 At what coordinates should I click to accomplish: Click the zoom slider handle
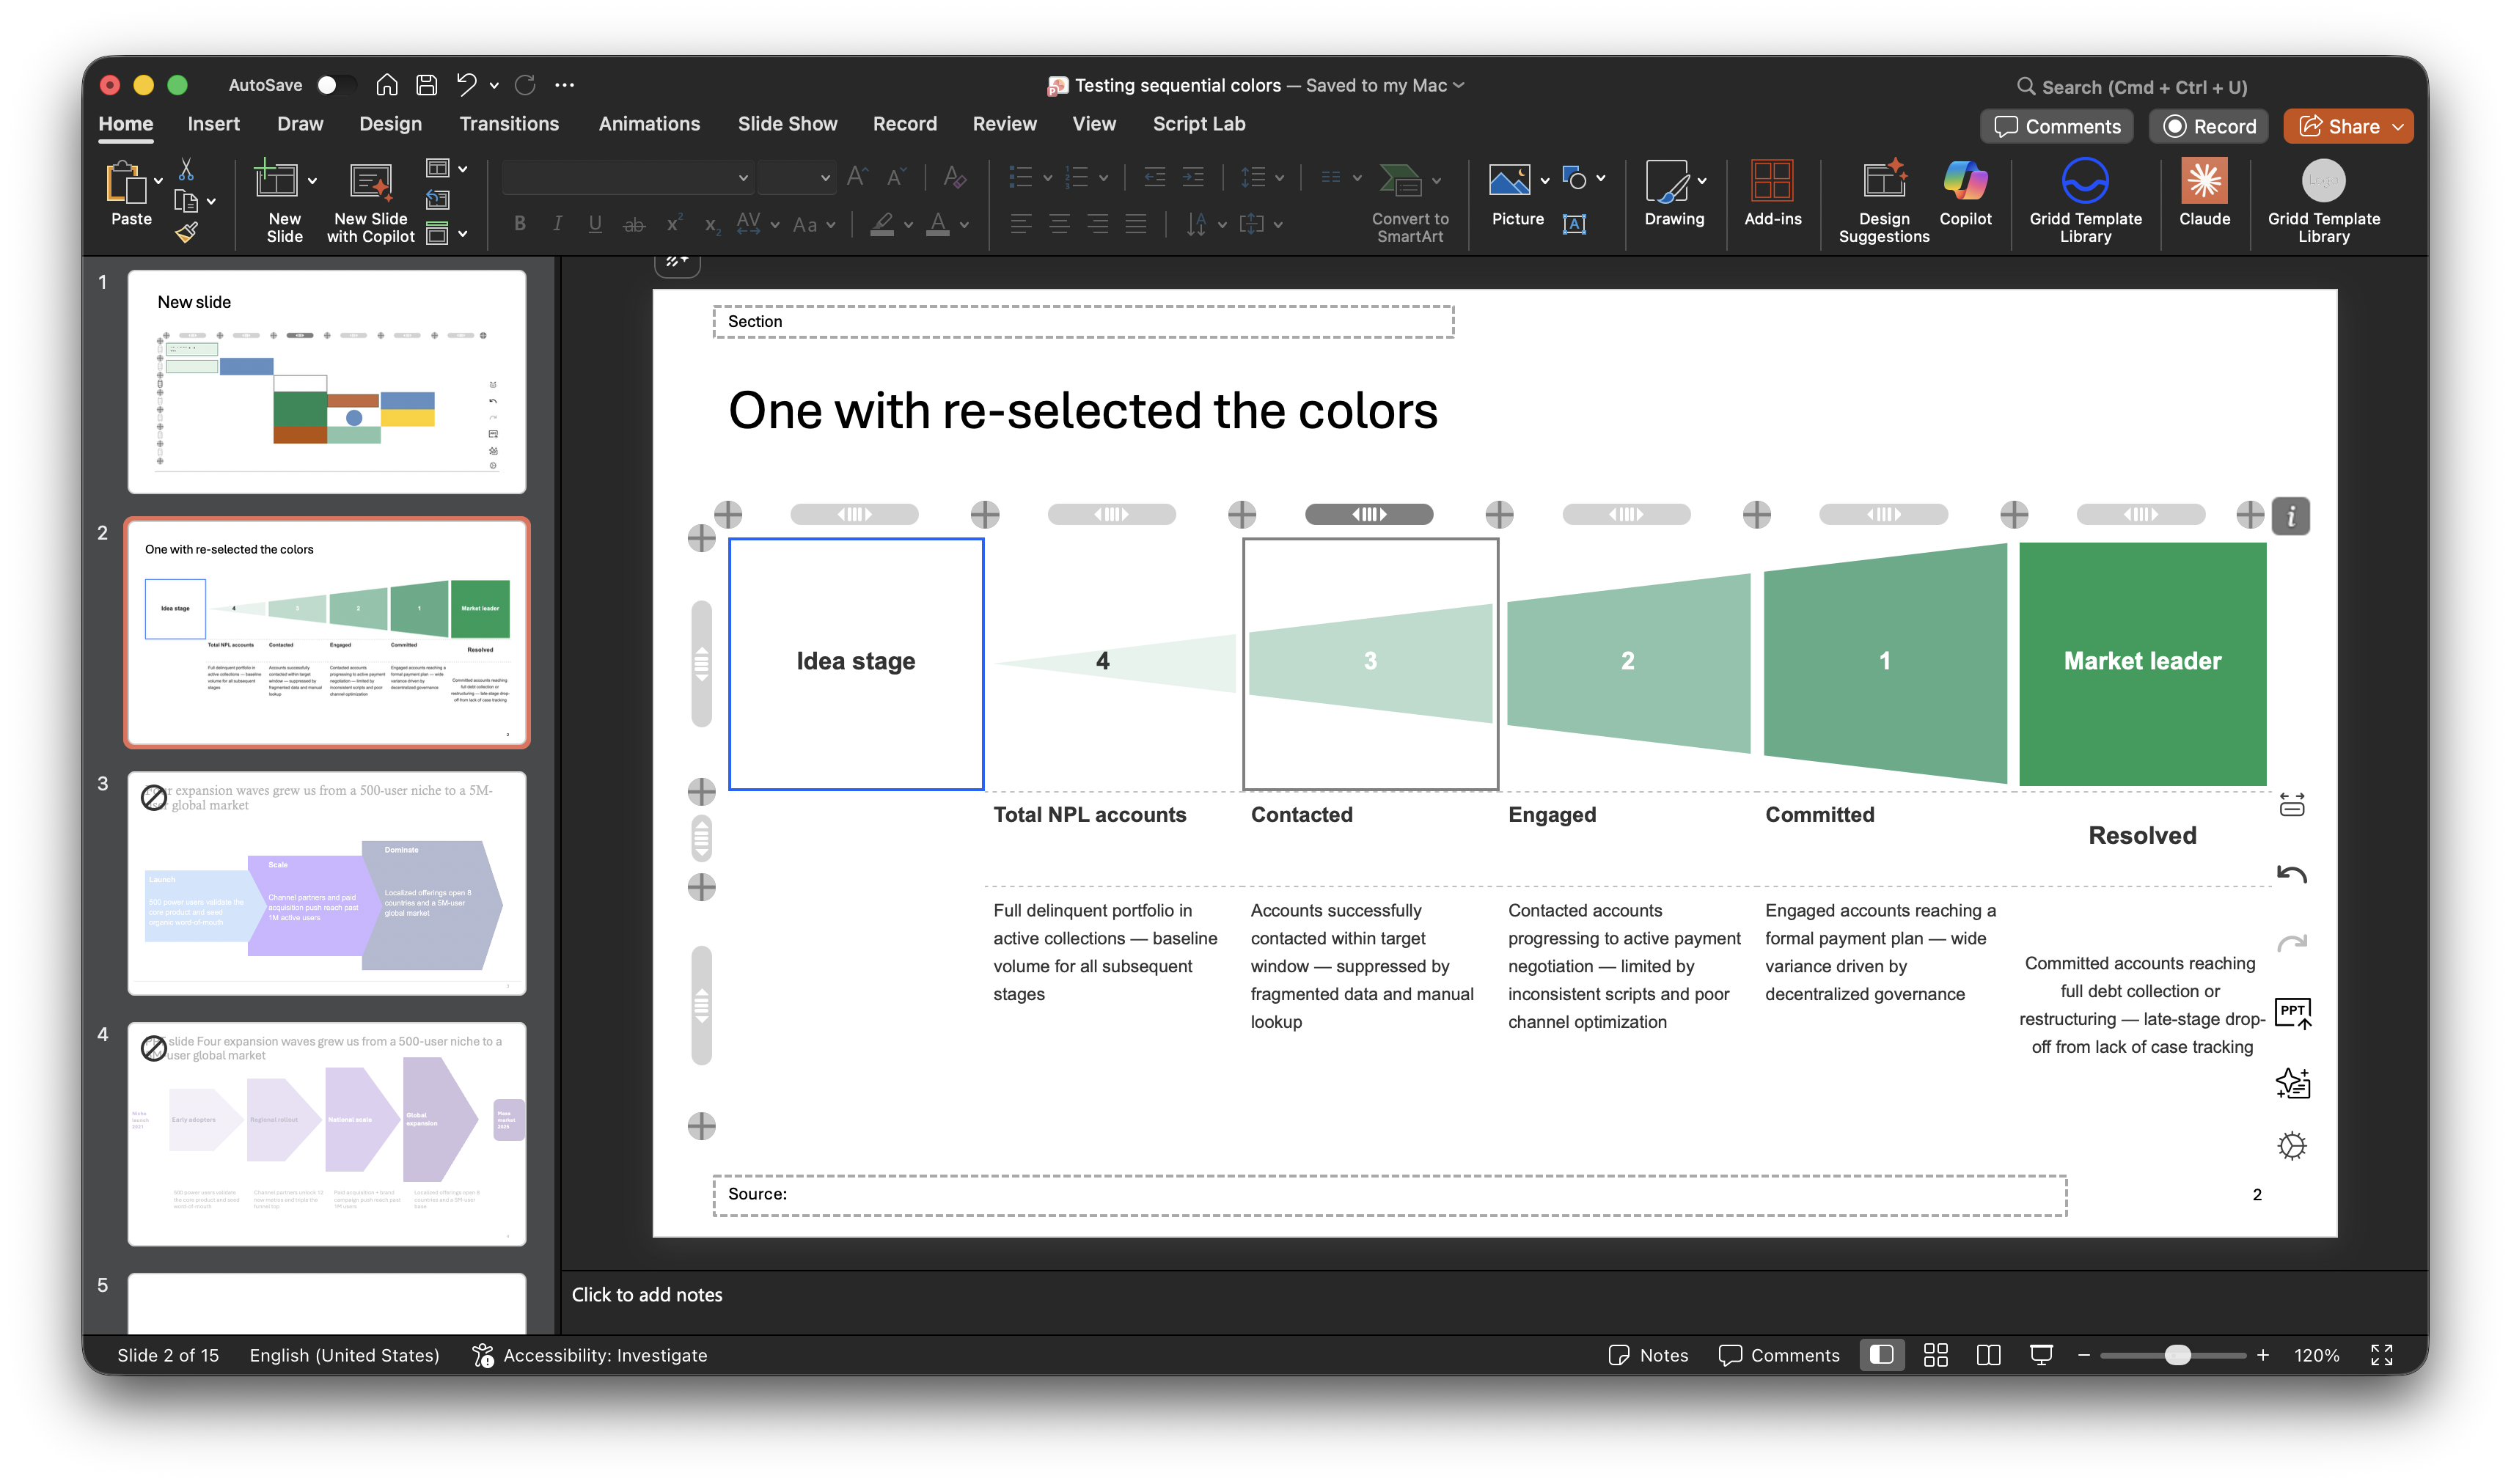click(2176, 1355)
